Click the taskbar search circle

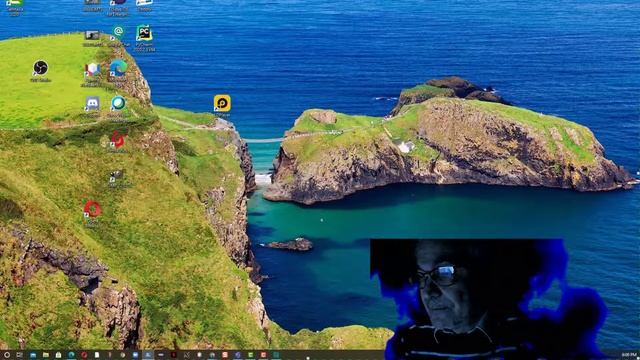tap(7, 355)
